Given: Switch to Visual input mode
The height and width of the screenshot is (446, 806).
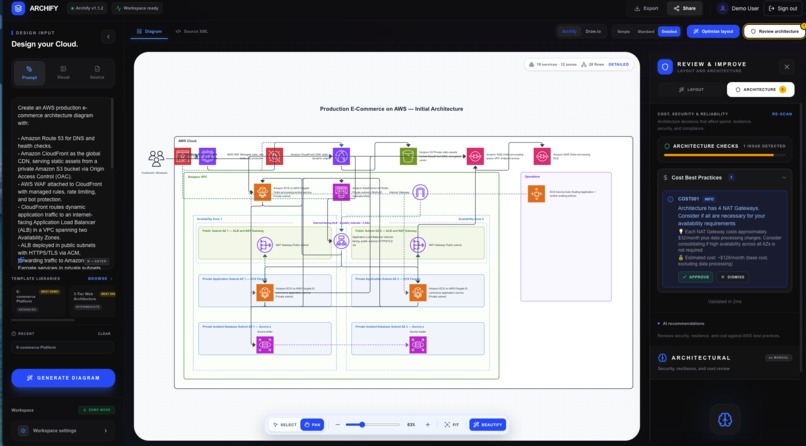Looking at the screenshot, I should tap(63, 72).
